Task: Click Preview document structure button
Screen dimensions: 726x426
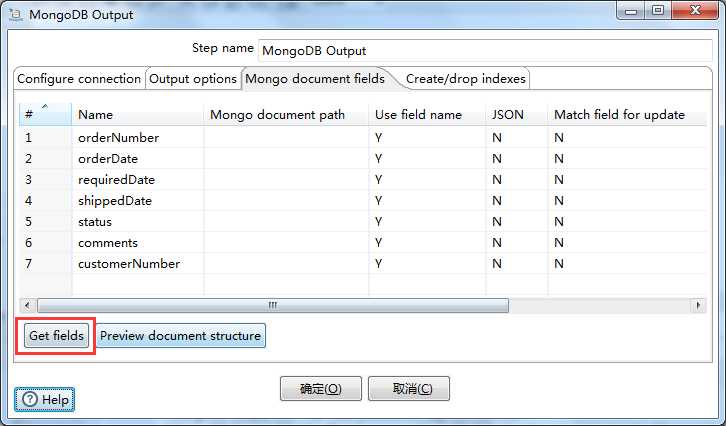Action: pos(181,336)
